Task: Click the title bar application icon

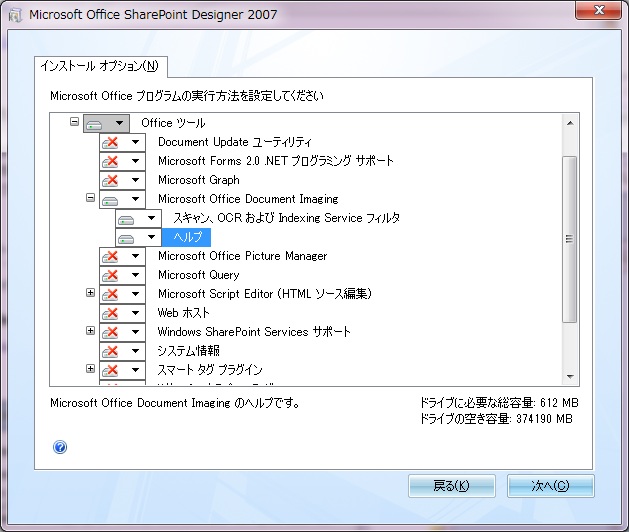Action: pos(14,15)
